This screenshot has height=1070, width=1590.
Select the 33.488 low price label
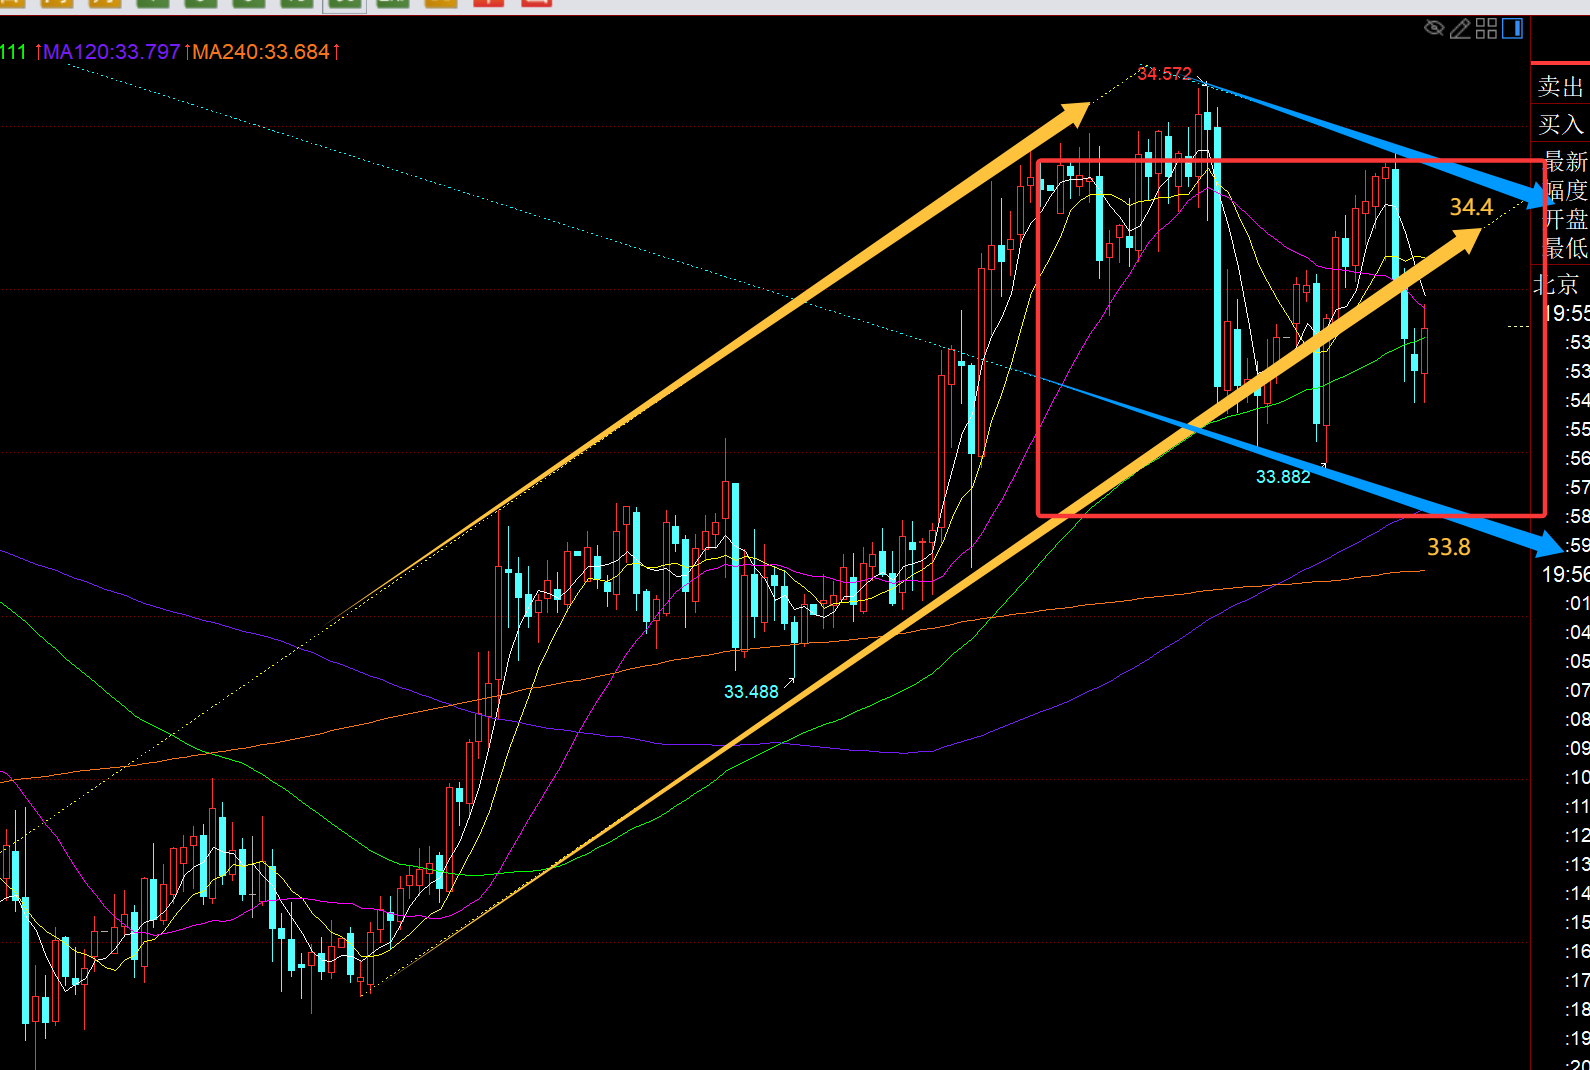(751, 692)
